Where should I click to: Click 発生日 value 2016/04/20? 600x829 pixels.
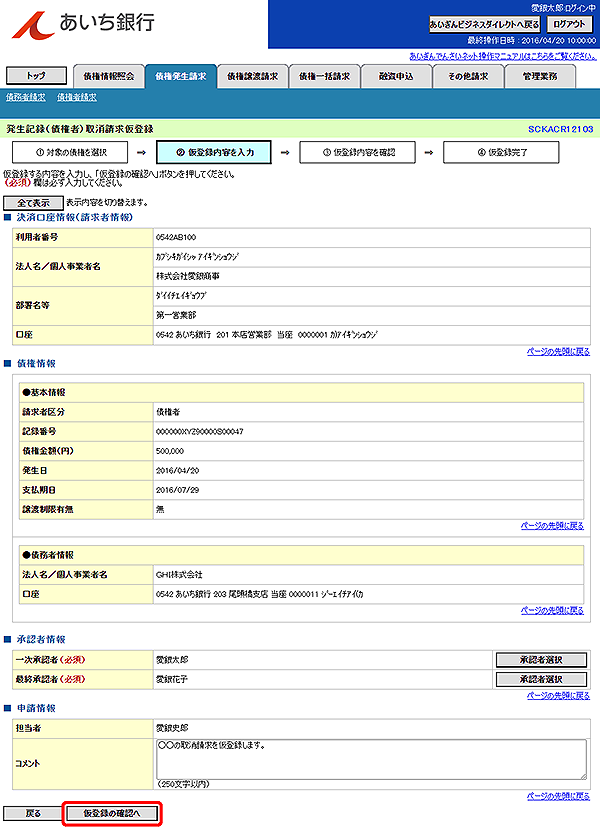[x=177, y=471]
